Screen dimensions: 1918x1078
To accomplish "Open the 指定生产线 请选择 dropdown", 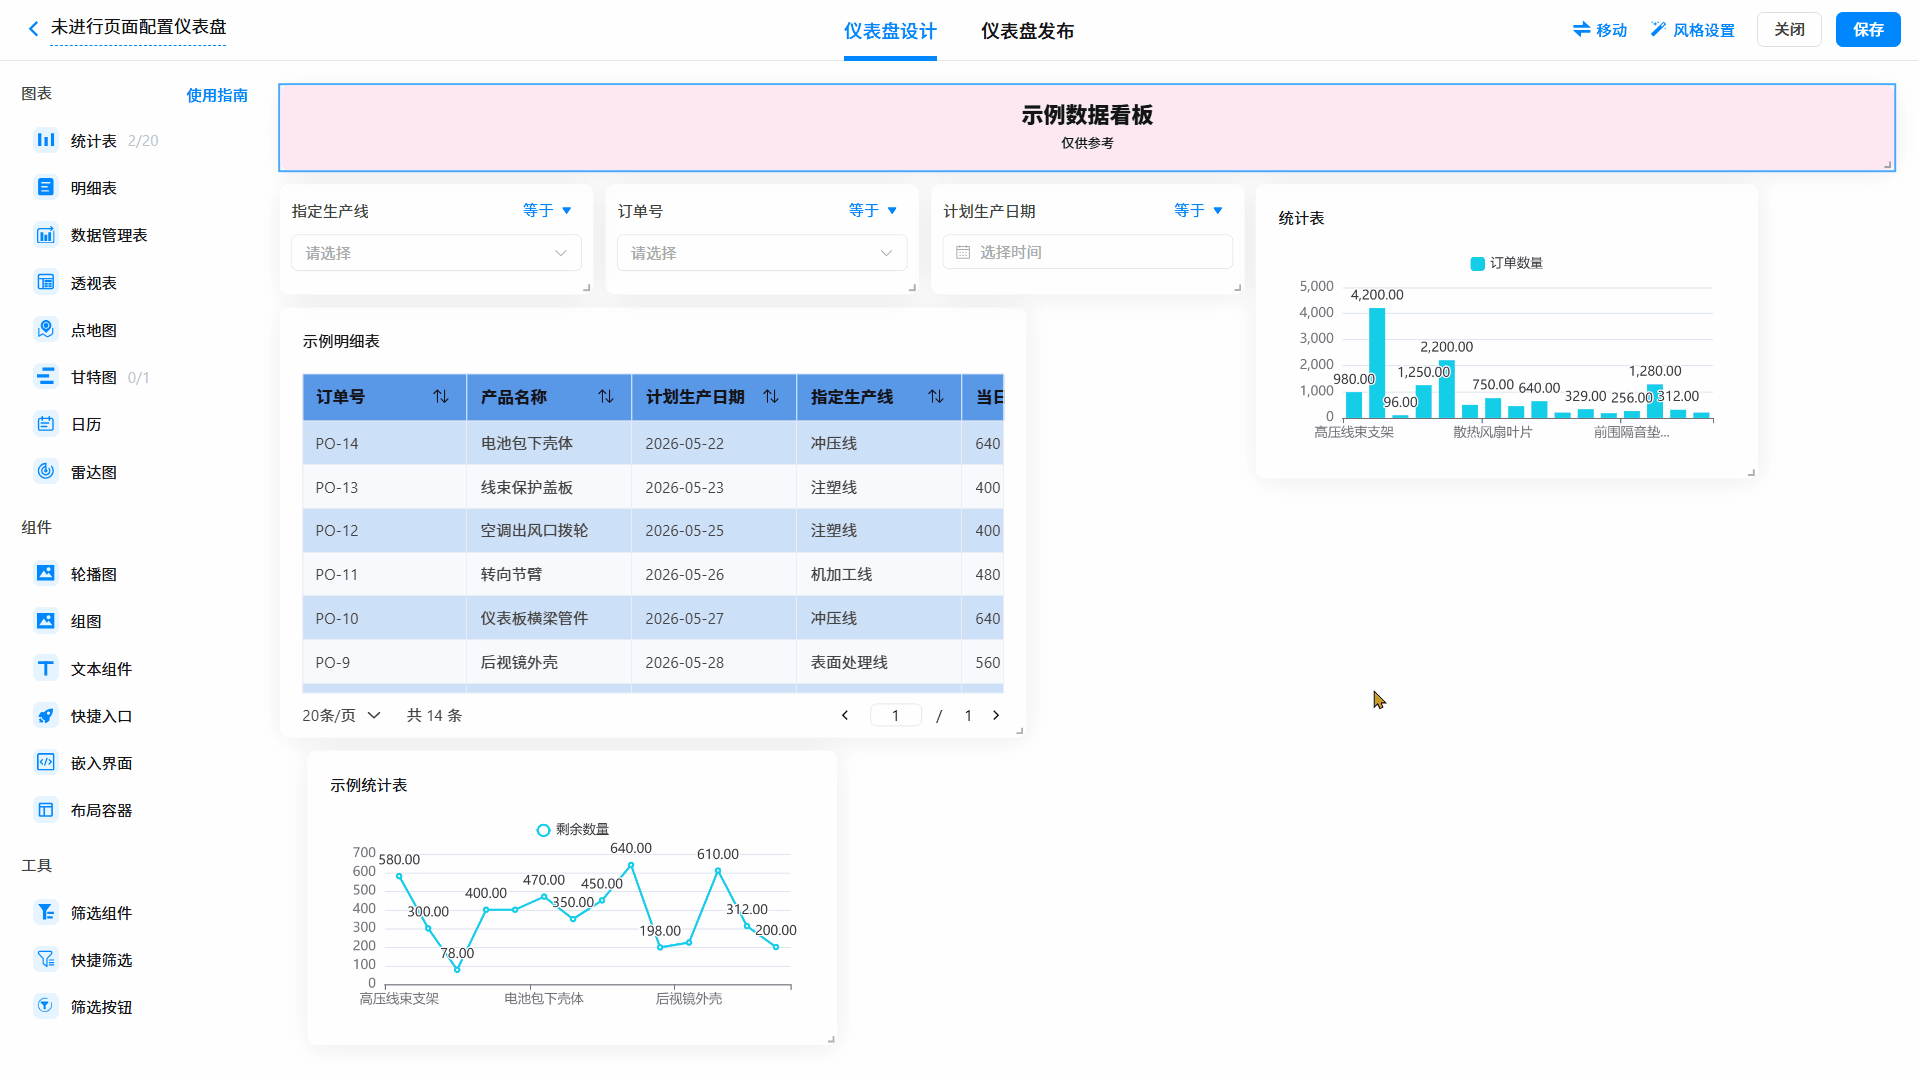I will 436,253.
